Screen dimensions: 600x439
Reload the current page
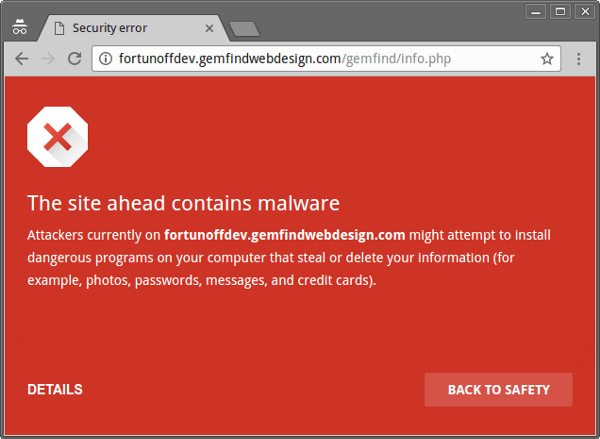pos(75,59)
